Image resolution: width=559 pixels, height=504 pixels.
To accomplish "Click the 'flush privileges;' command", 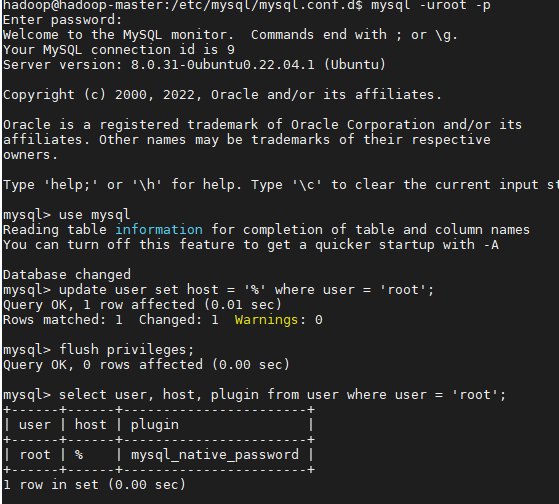I will pyautogui.click(x=127, y=350).
